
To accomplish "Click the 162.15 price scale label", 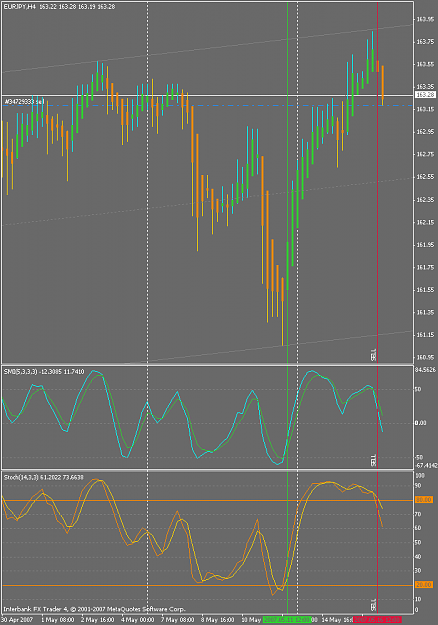I will [x=425, y=222].
